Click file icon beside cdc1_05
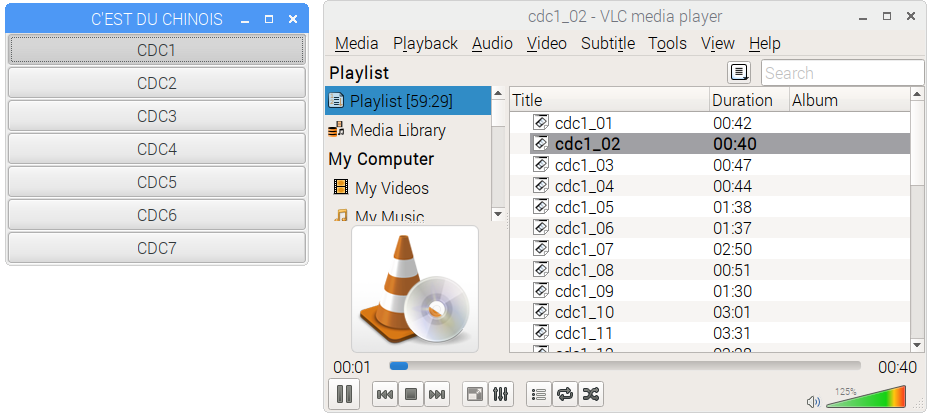The image size is (935, 419). 541,206
